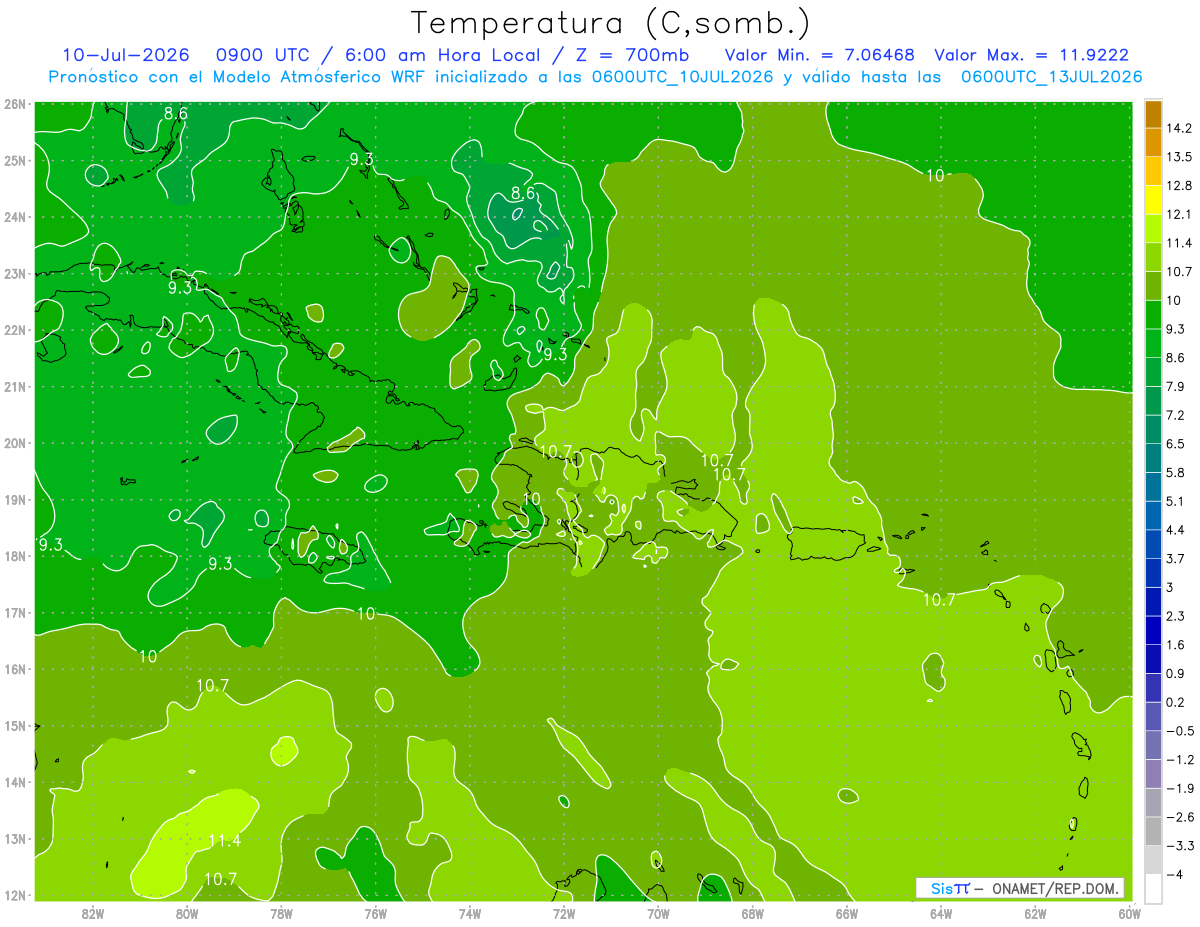Click the "7.9" colorbar label

(x=1177, y=386)
